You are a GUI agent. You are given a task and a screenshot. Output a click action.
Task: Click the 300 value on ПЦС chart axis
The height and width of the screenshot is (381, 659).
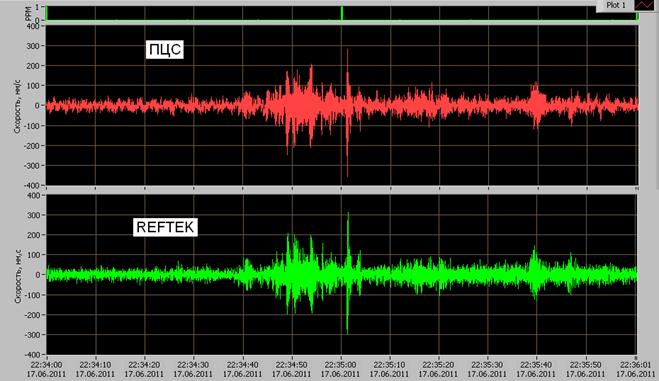click(33, 46)
